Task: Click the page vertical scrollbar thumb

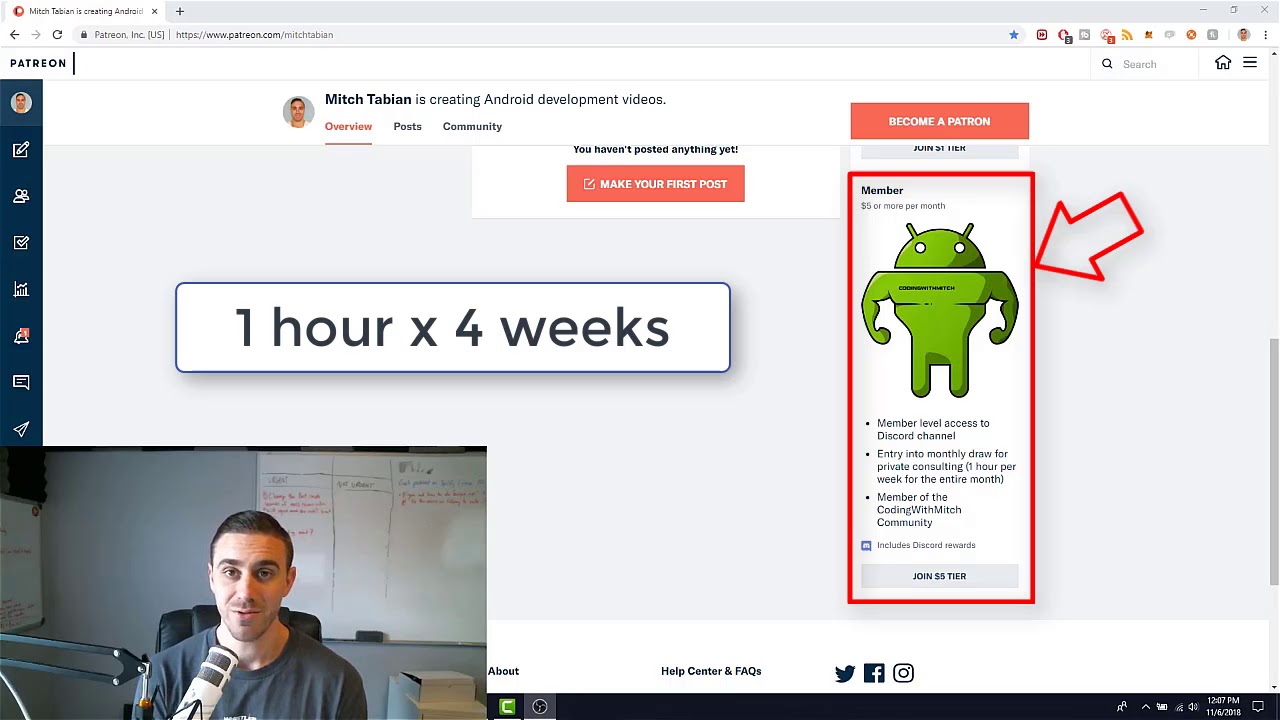Action: [1273, 460]
